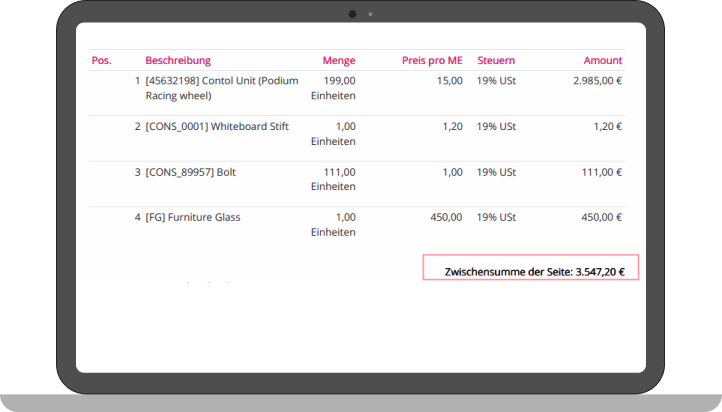Viewport: 722px width, 412px height.
Task: Click the 199,00 quantity value
Action: pos(339,81)
